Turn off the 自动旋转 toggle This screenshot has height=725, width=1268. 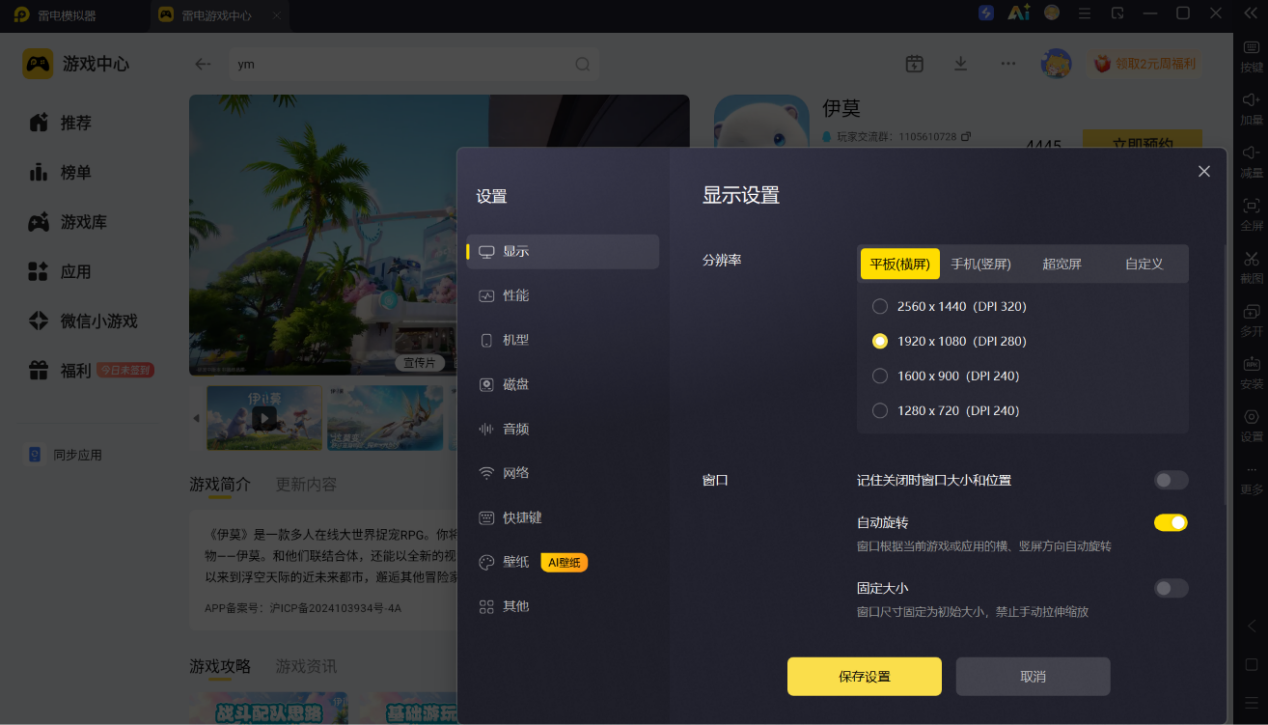[x=1171, y=522]
